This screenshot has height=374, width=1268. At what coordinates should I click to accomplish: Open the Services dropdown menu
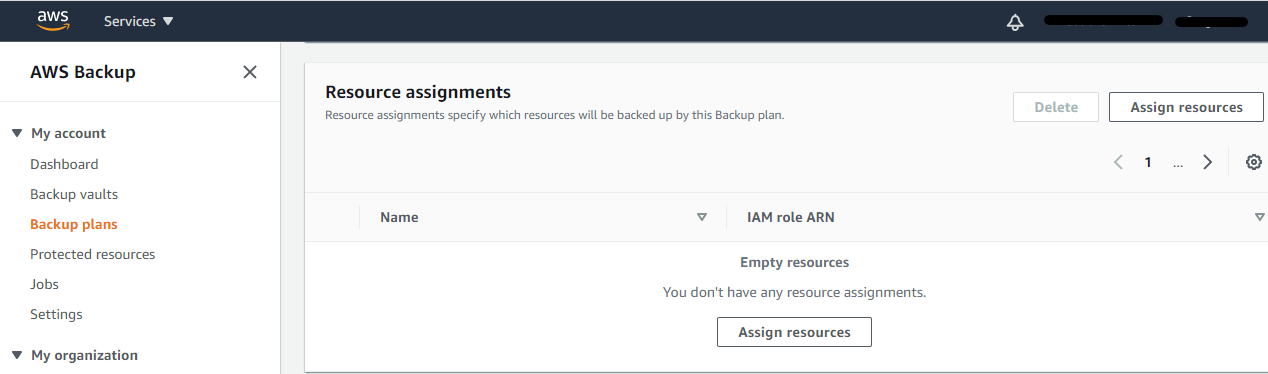(138, 21)
